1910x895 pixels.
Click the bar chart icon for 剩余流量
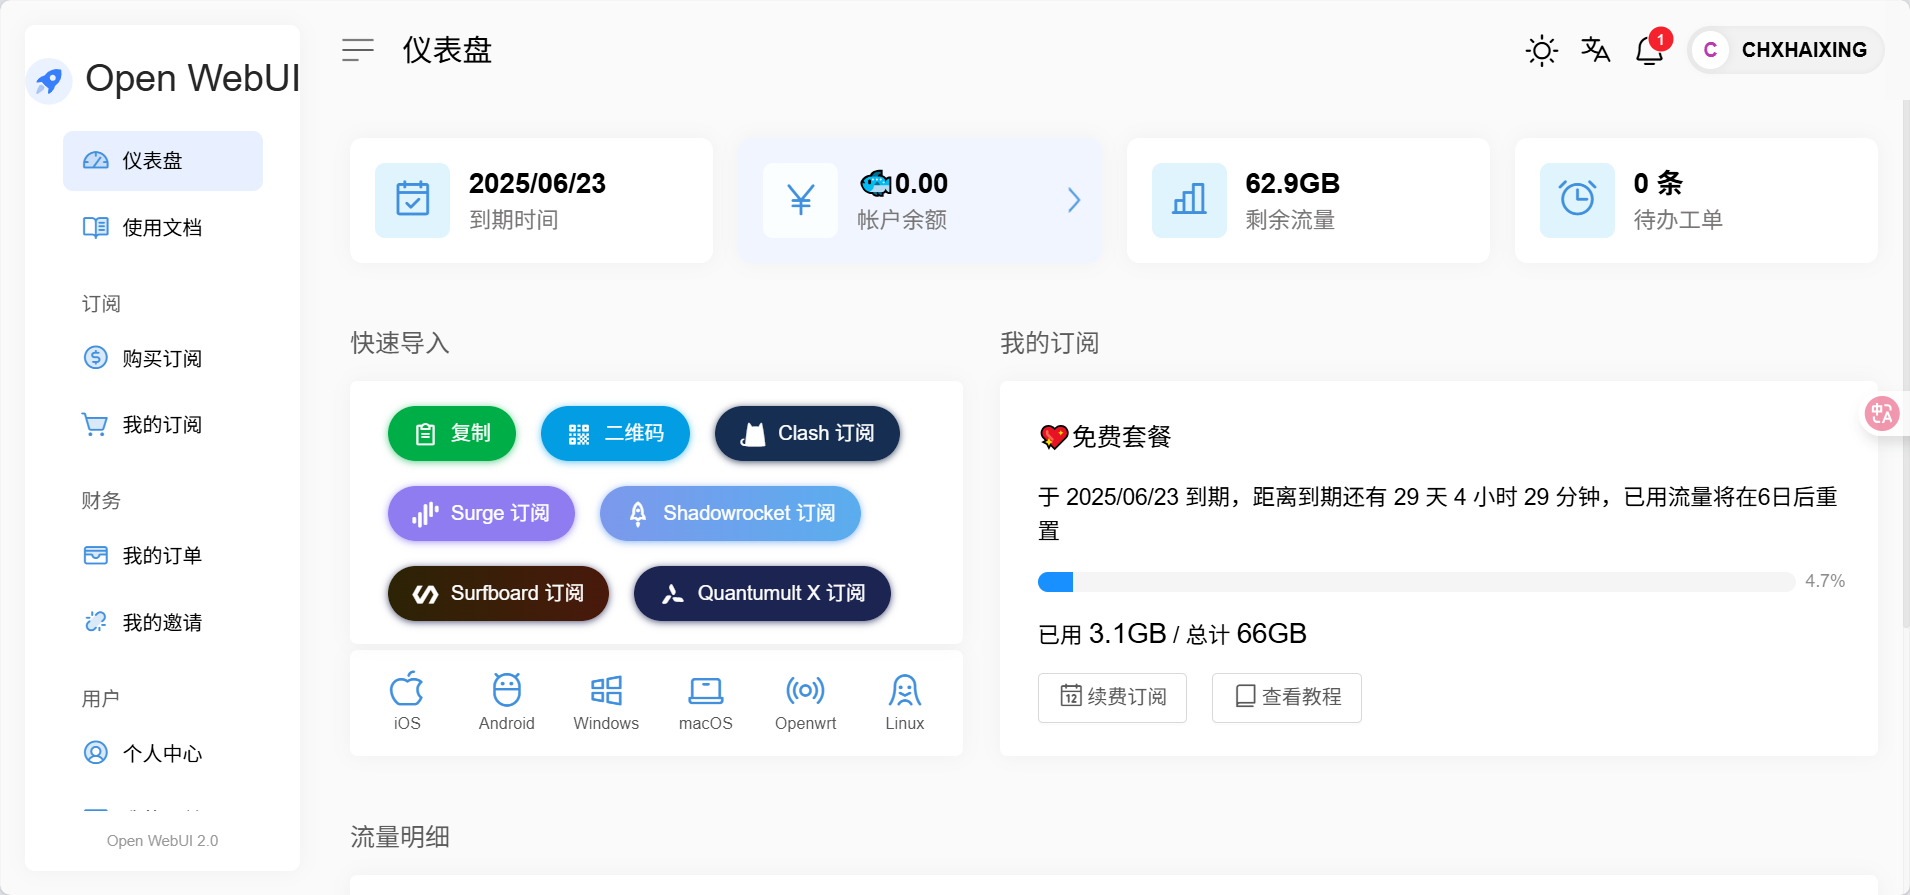click(1189, 200)
